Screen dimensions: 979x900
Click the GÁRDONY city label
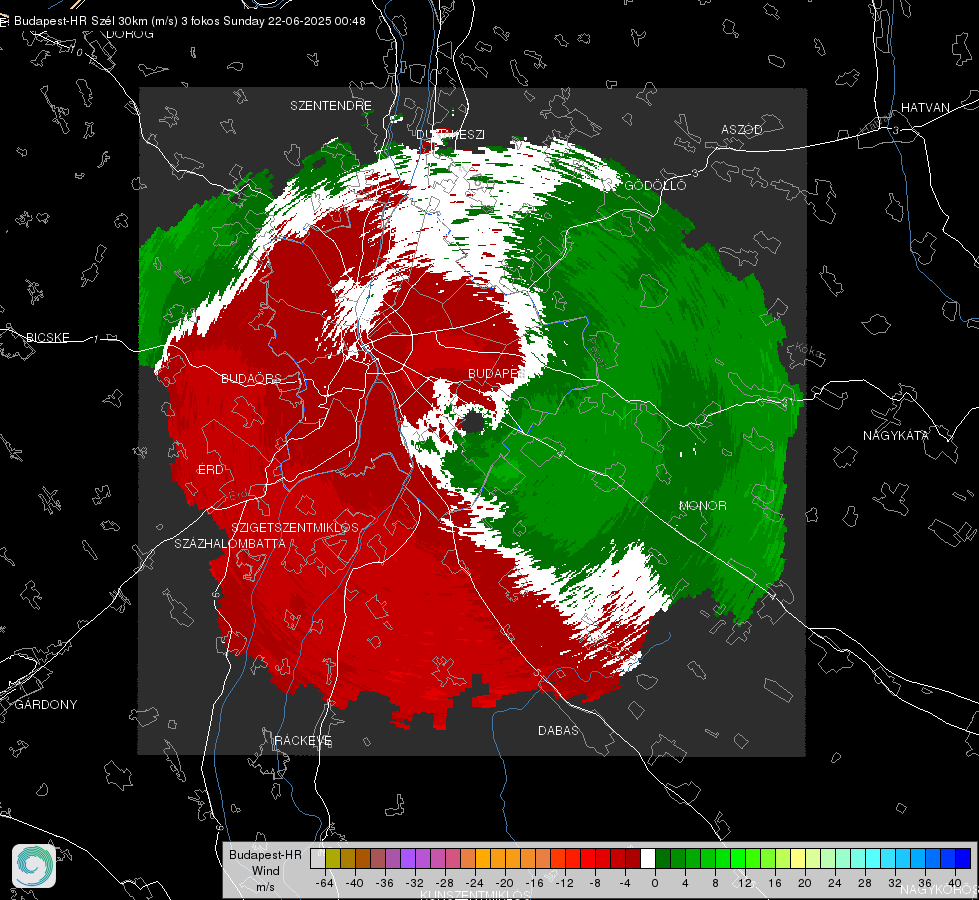tap(46, 705)
